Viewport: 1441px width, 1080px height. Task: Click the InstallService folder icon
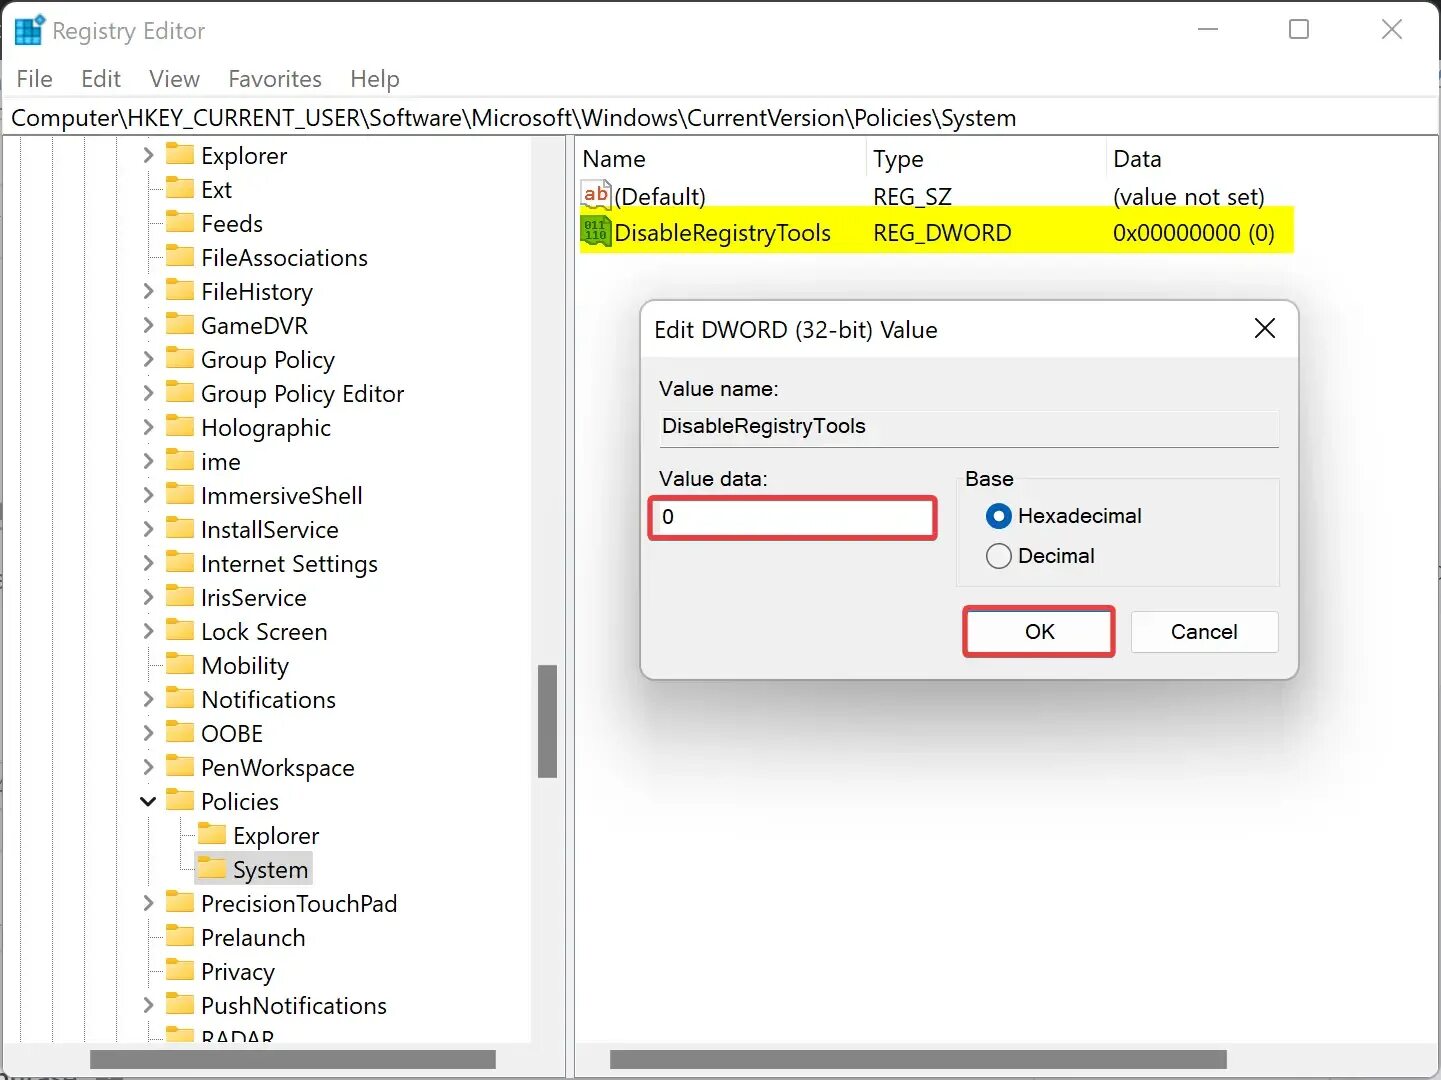[180, 528]
